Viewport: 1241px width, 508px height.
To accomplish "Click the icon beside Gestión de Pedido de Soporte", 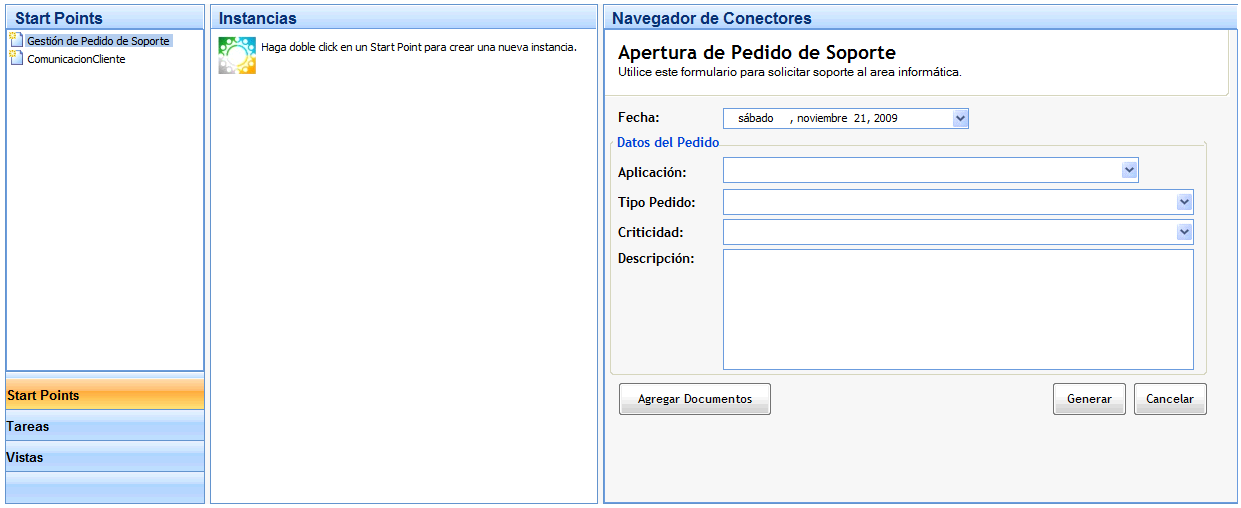I will [x=15, y=41].
